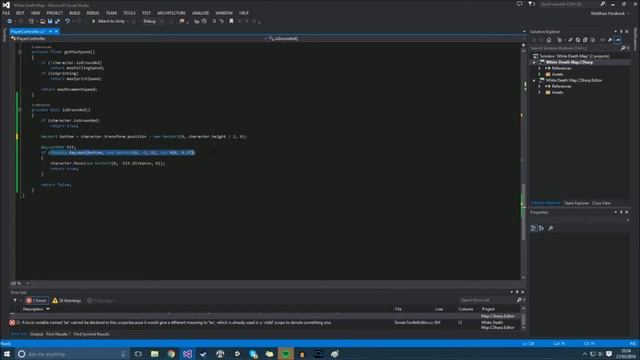Open the ARCHITECTURE menu
Screen dimensions: 640x360
171,13
